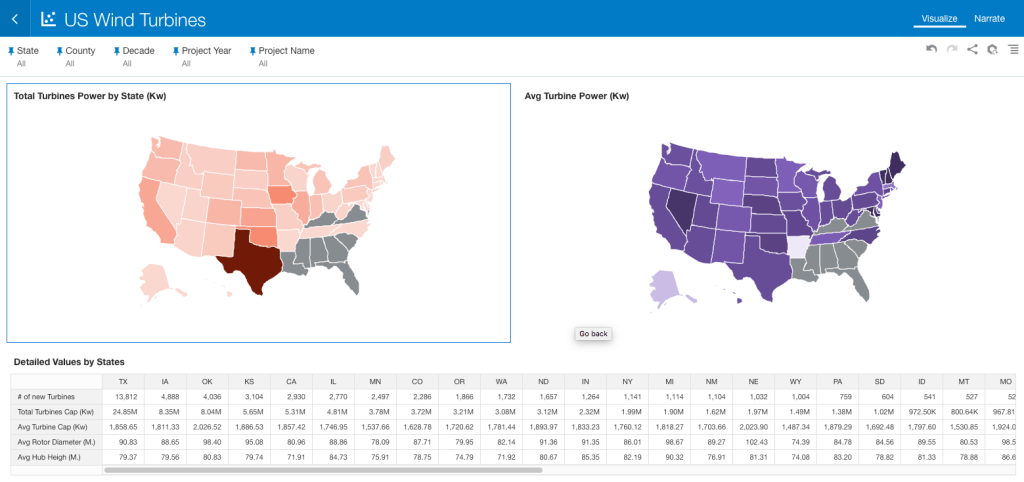Select the Visualize tab

[939, 19]
